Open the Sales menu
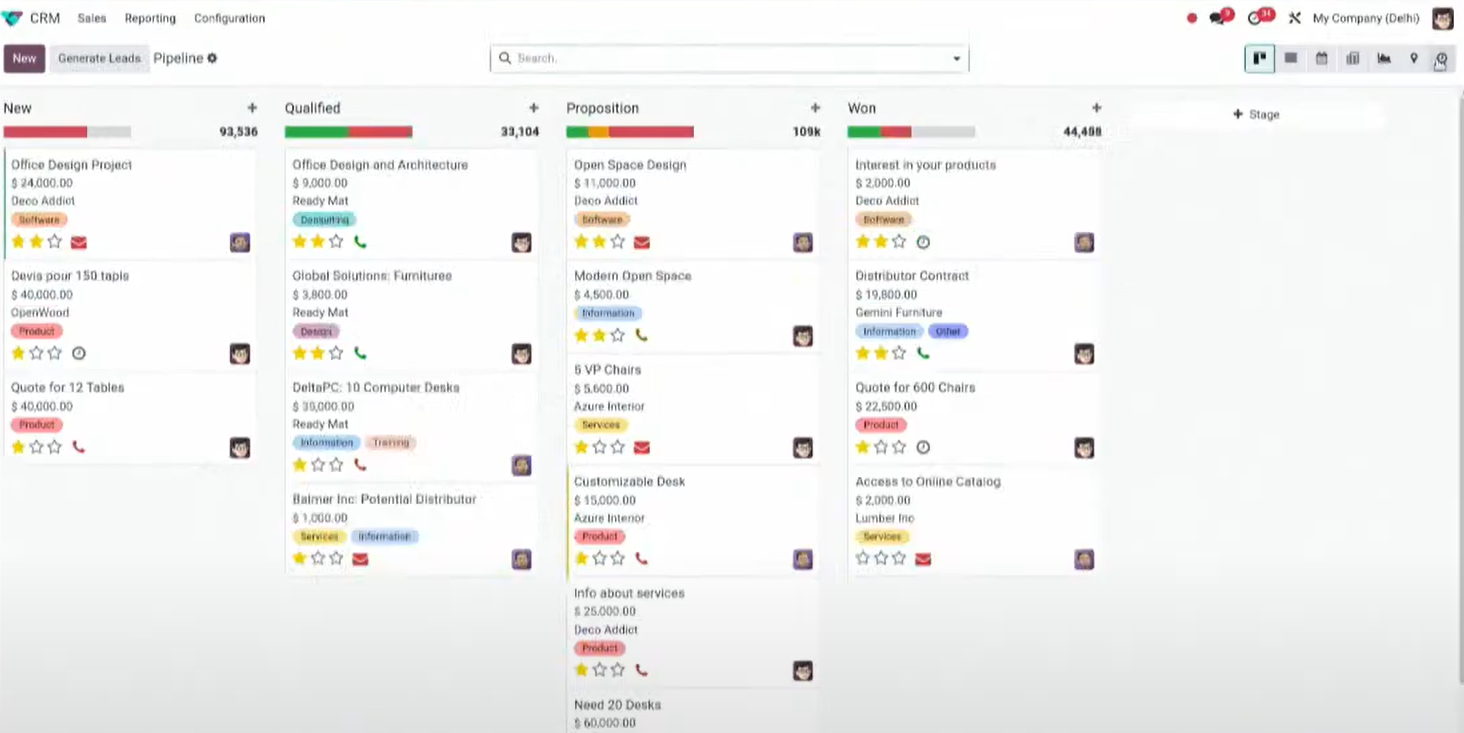The width and height of the screenshot is (1464, 733). [x=92, y=18]
